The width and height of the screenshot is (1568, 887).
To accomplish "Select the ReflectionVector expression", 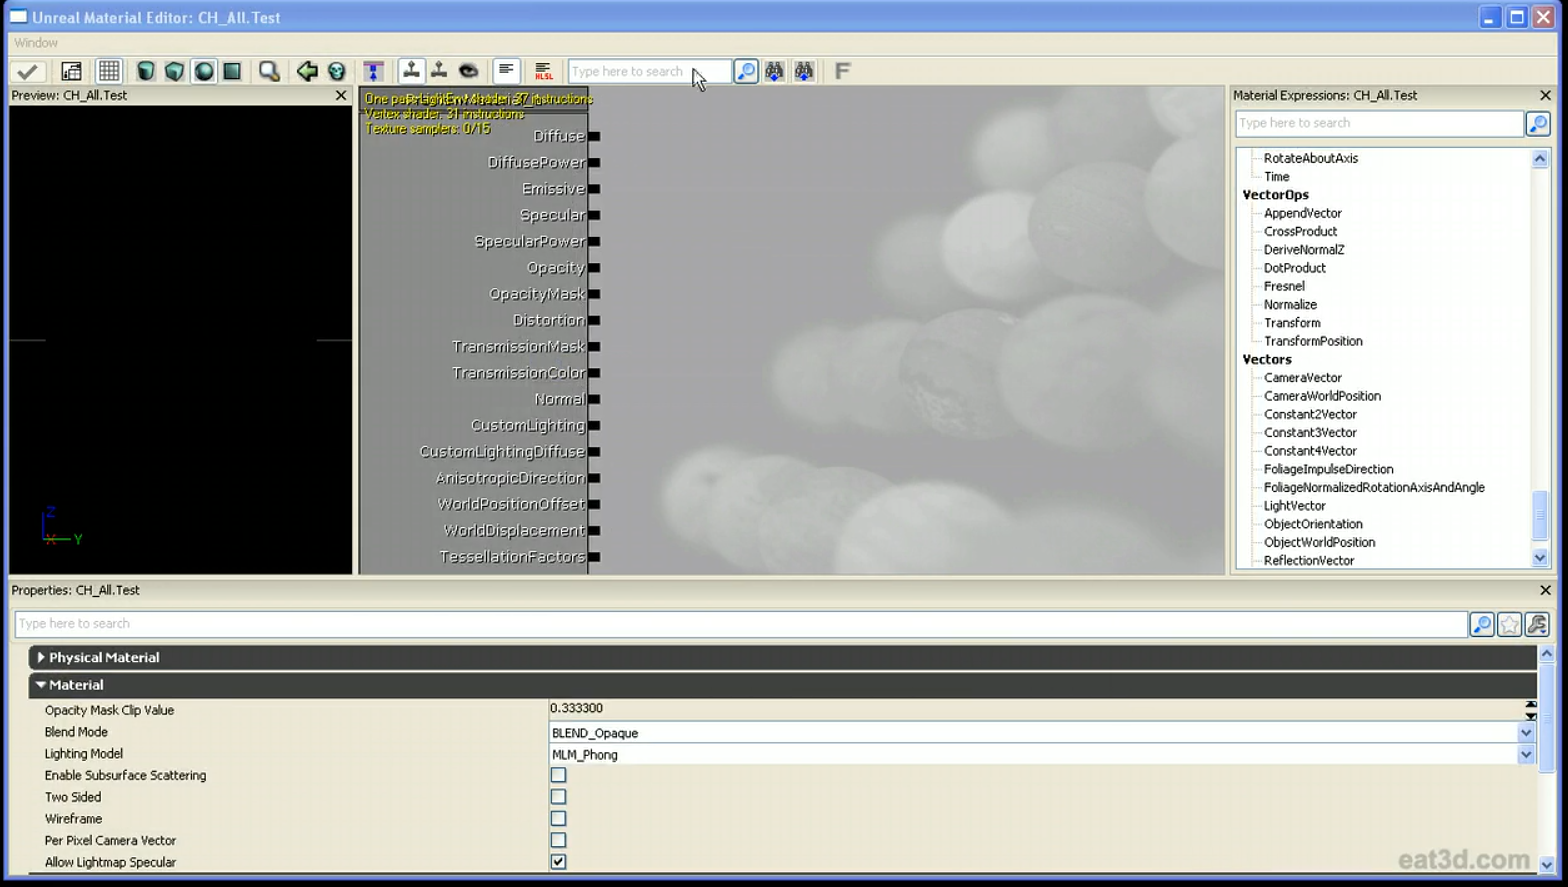I will coord(1309,561).
